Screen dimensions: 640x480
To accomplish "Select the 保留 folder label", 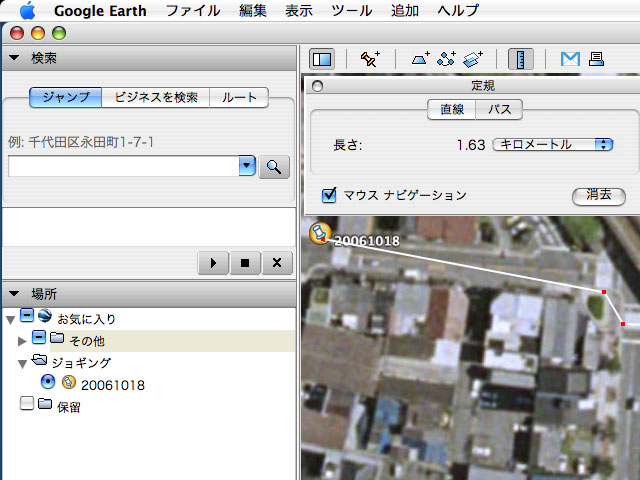I will coord(69,407).
